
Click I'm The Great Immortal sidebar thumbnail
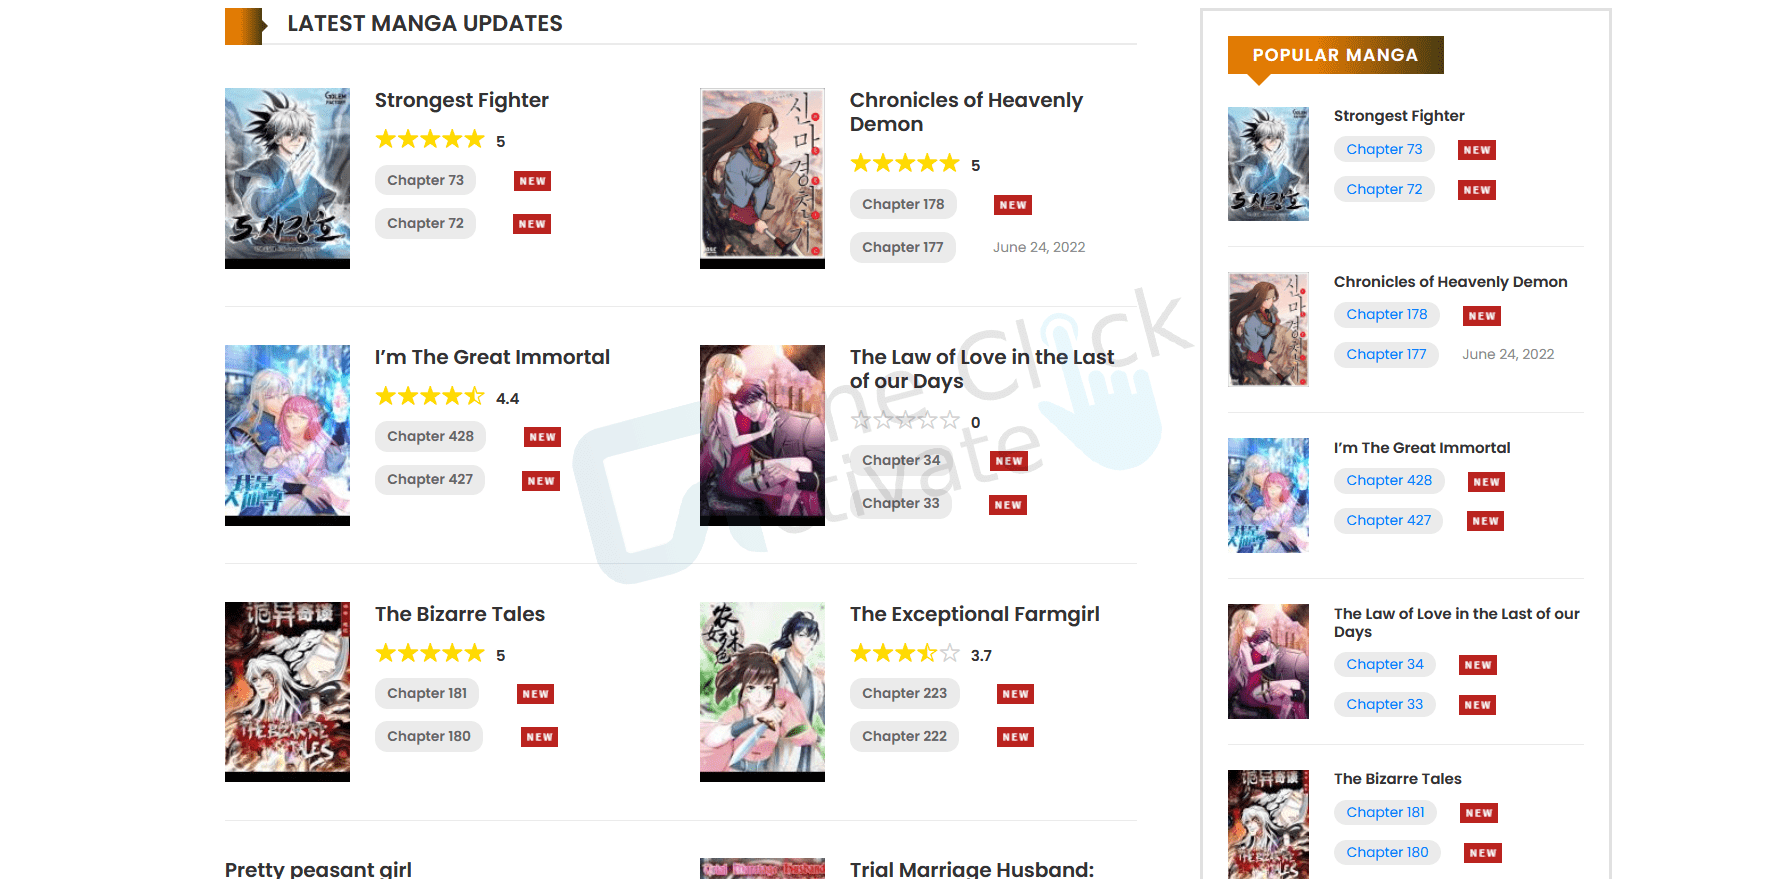(1268, 495)
